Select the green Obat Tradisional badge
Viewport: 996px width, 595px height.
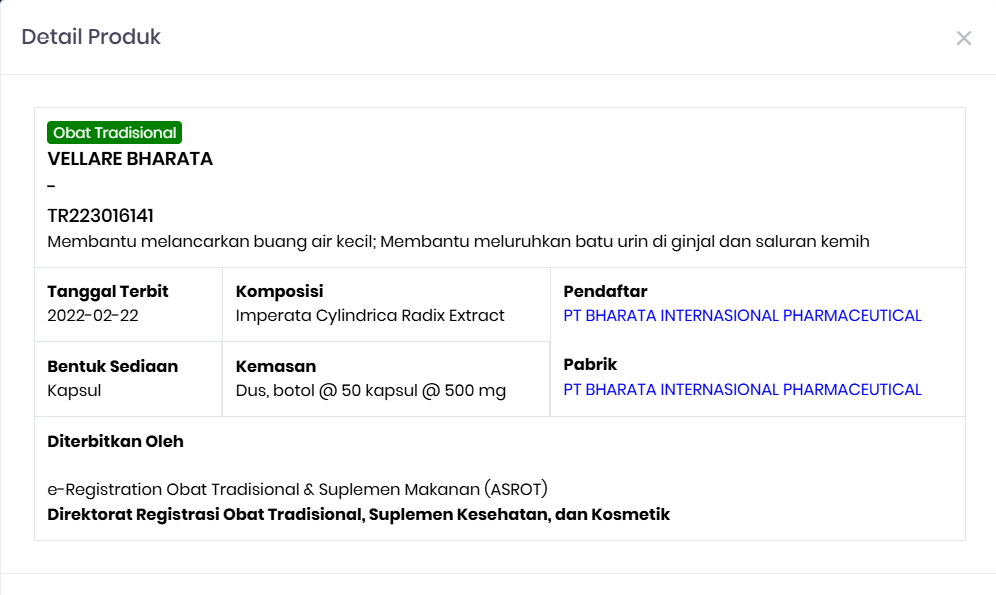point(113,131)
